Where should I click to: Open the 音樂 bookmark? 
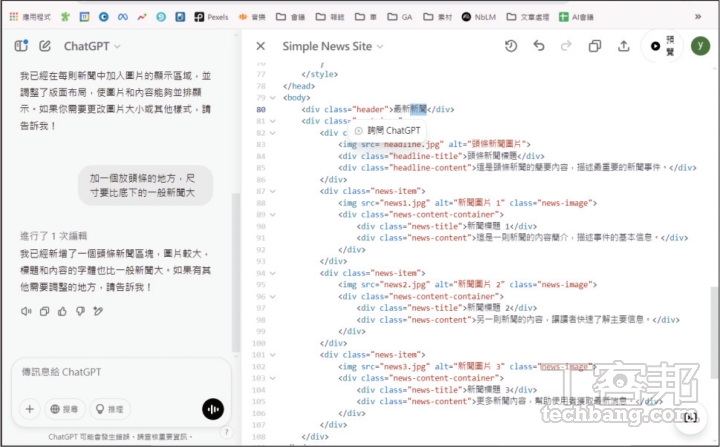point(252,17)
